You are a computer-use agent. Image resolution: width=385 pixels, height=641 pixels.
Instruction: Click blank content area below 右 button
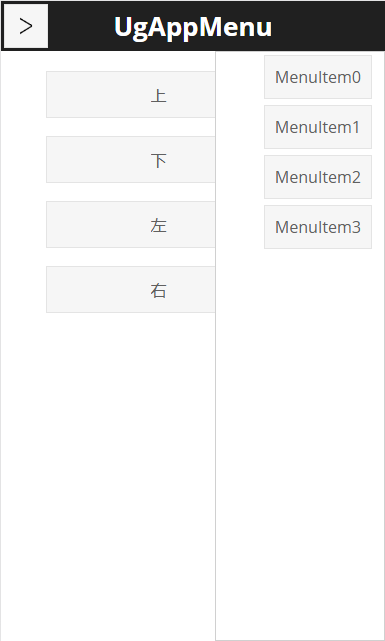tap(108, 470)
